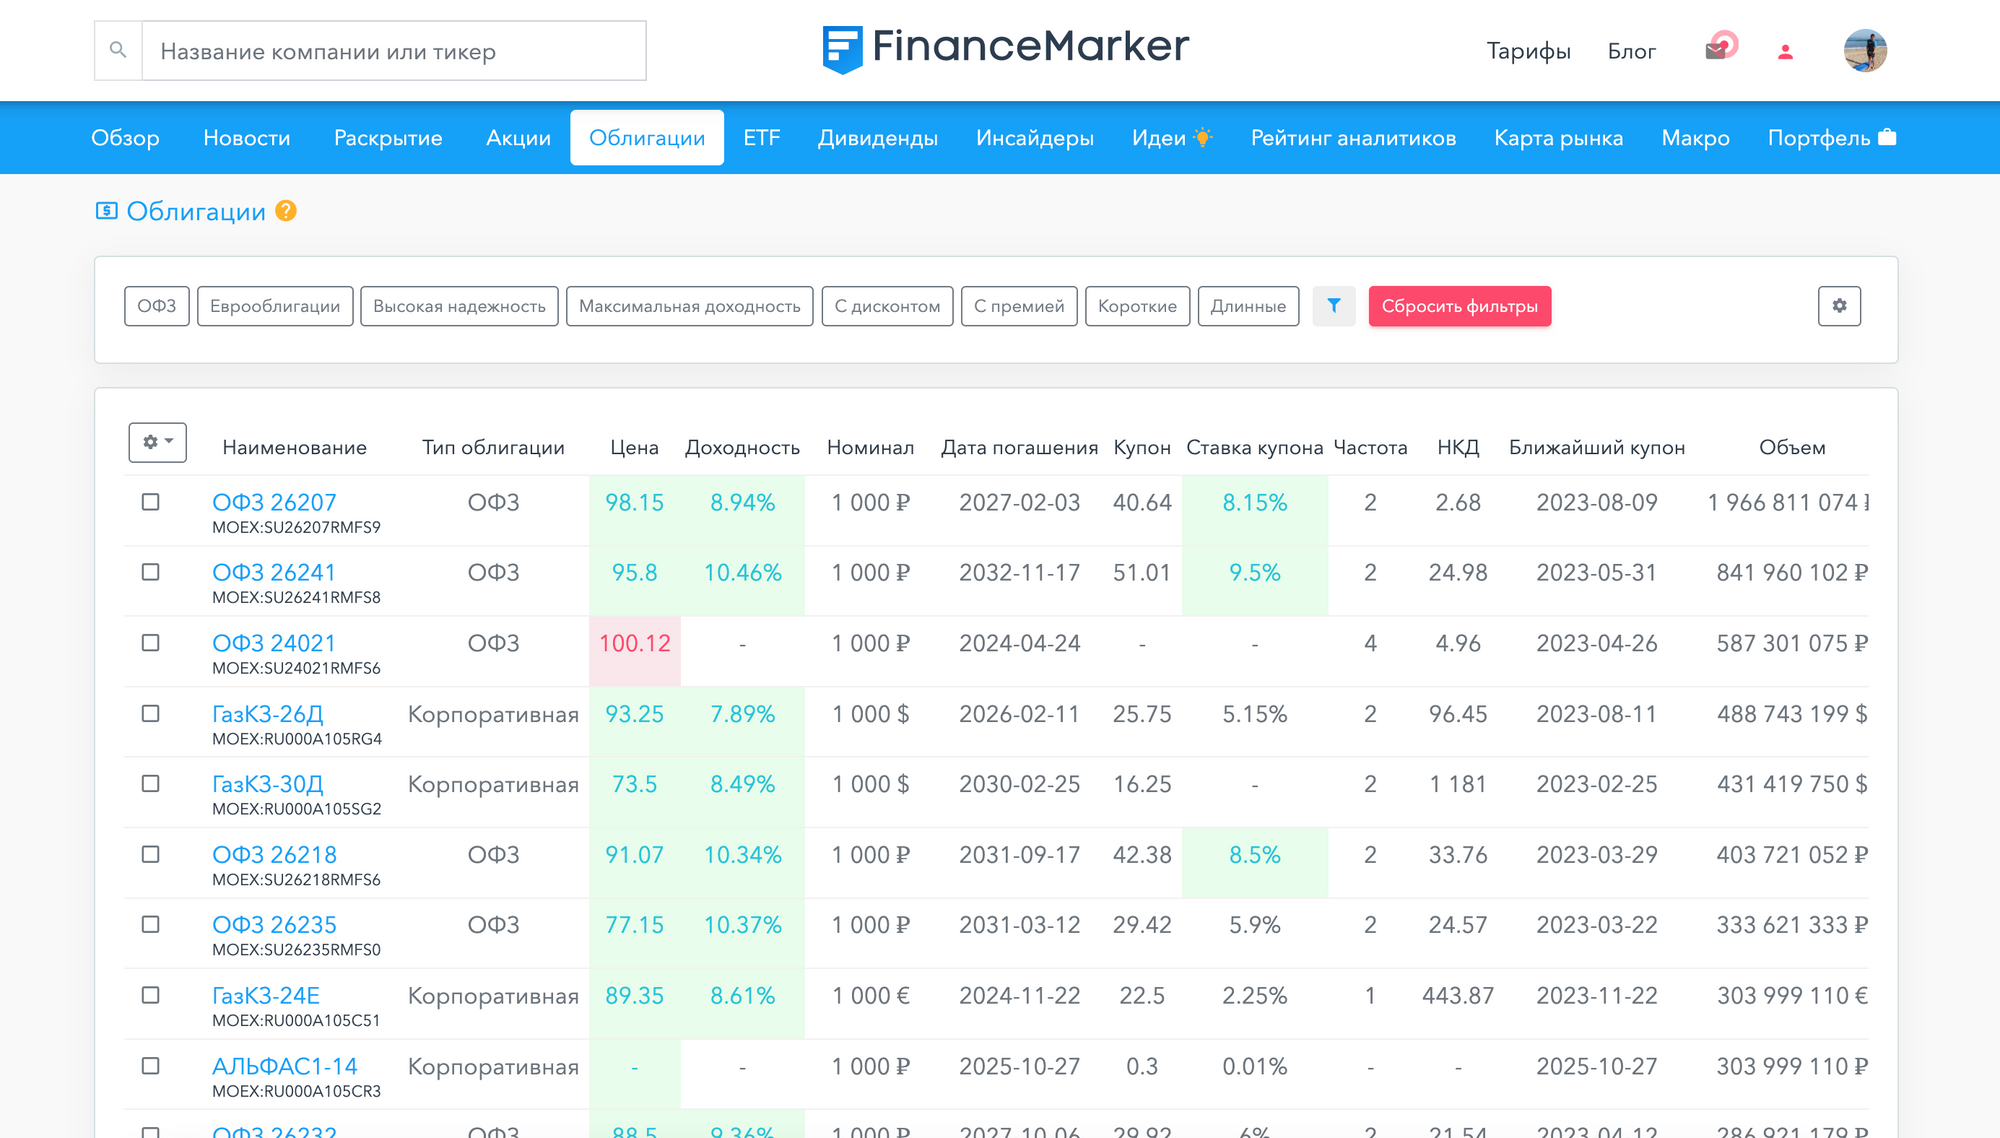The height and width of the screenshot is (1138, 2000).
Task: Check the ОФЗ 26241 row checkbox
Action: [x=151, y=572]
